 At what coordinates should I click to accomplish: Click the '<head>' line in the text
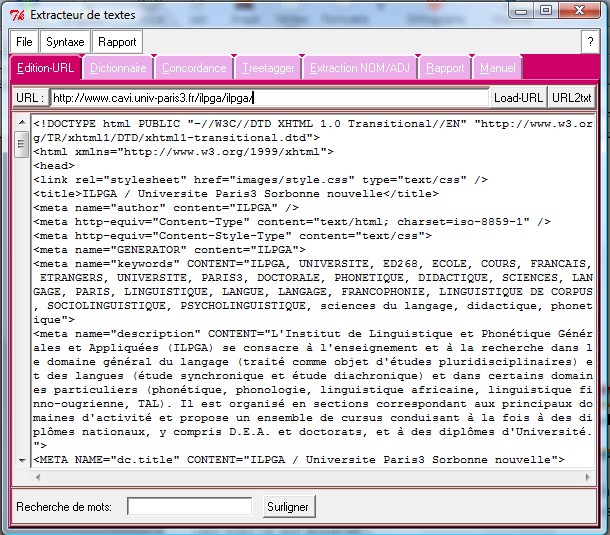coord(54,166)
